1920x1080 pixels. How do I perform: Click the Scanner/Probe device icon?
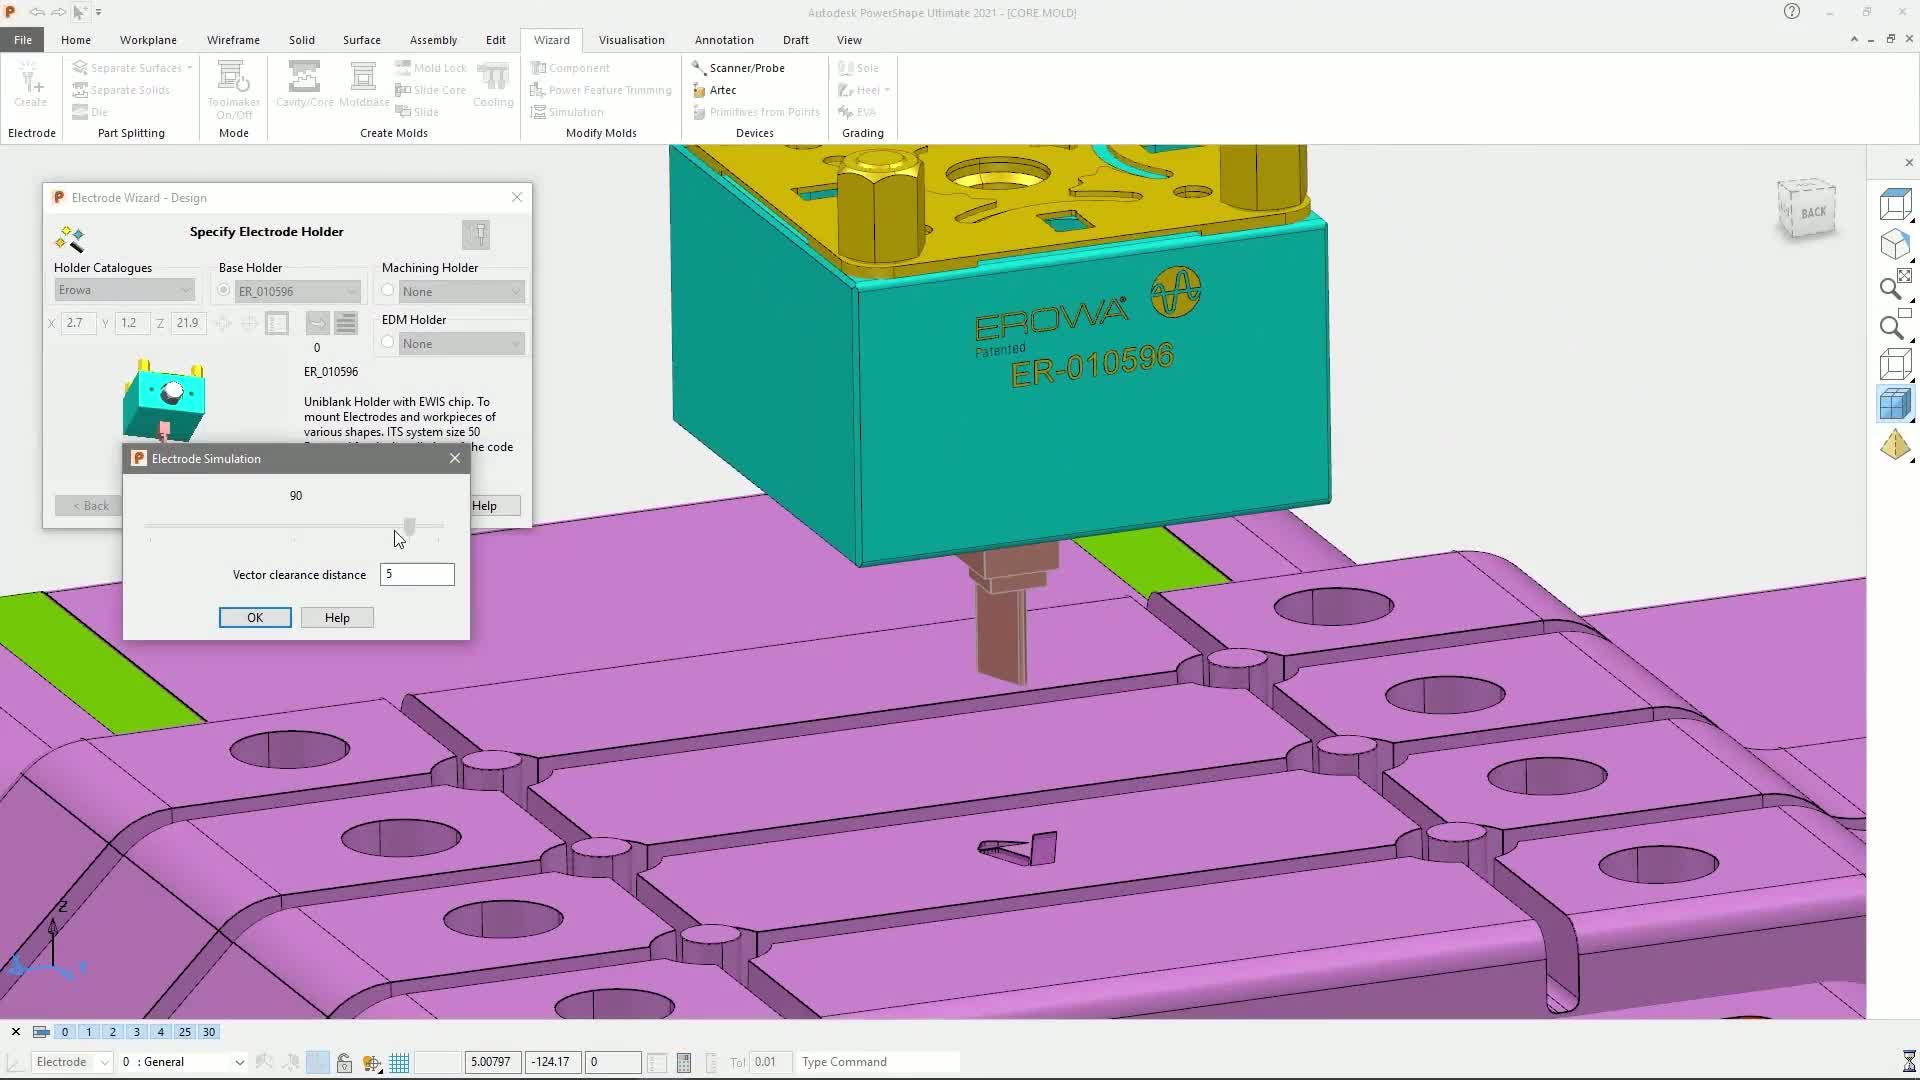pyautogui.click(x=699, y=68)
